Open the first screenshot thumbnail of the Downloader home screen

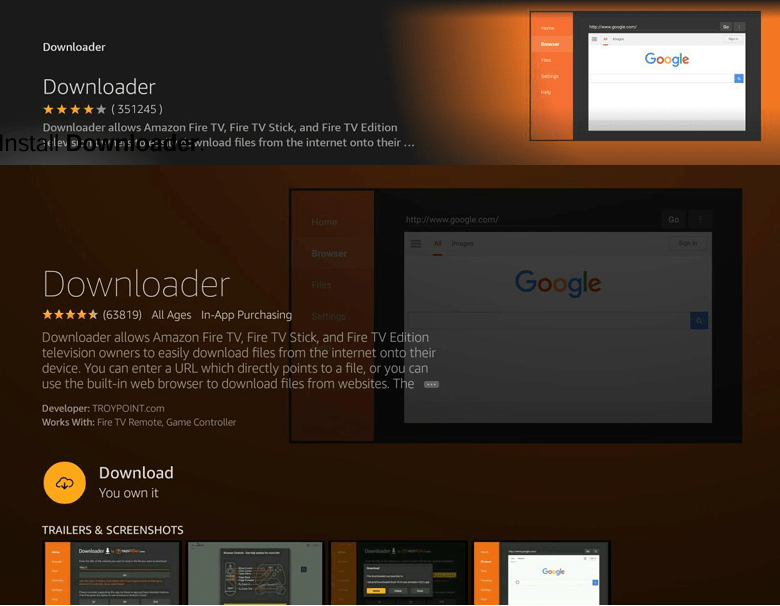click(112, 573)
